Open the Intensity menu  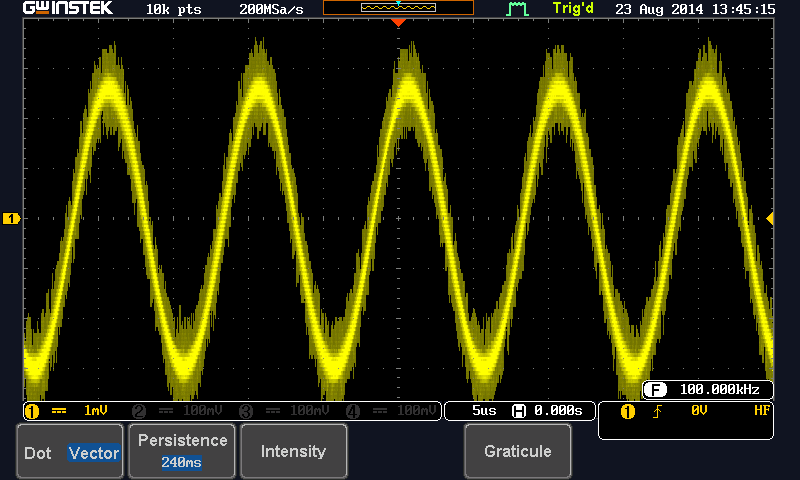pyautogui.click(x=293, y=451)
